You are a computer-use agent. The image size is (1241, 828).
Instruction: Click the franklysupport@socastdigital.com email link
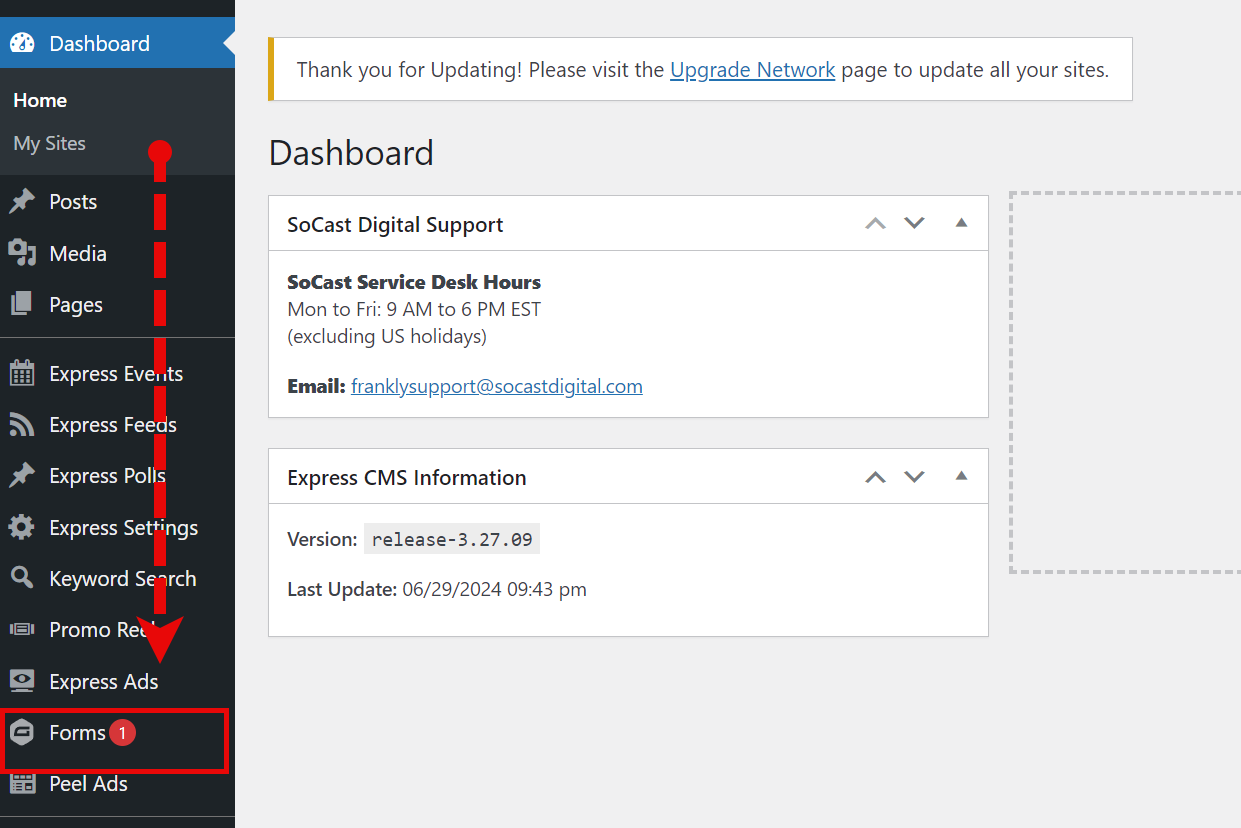pyautogui.click(x=497, y=386)
